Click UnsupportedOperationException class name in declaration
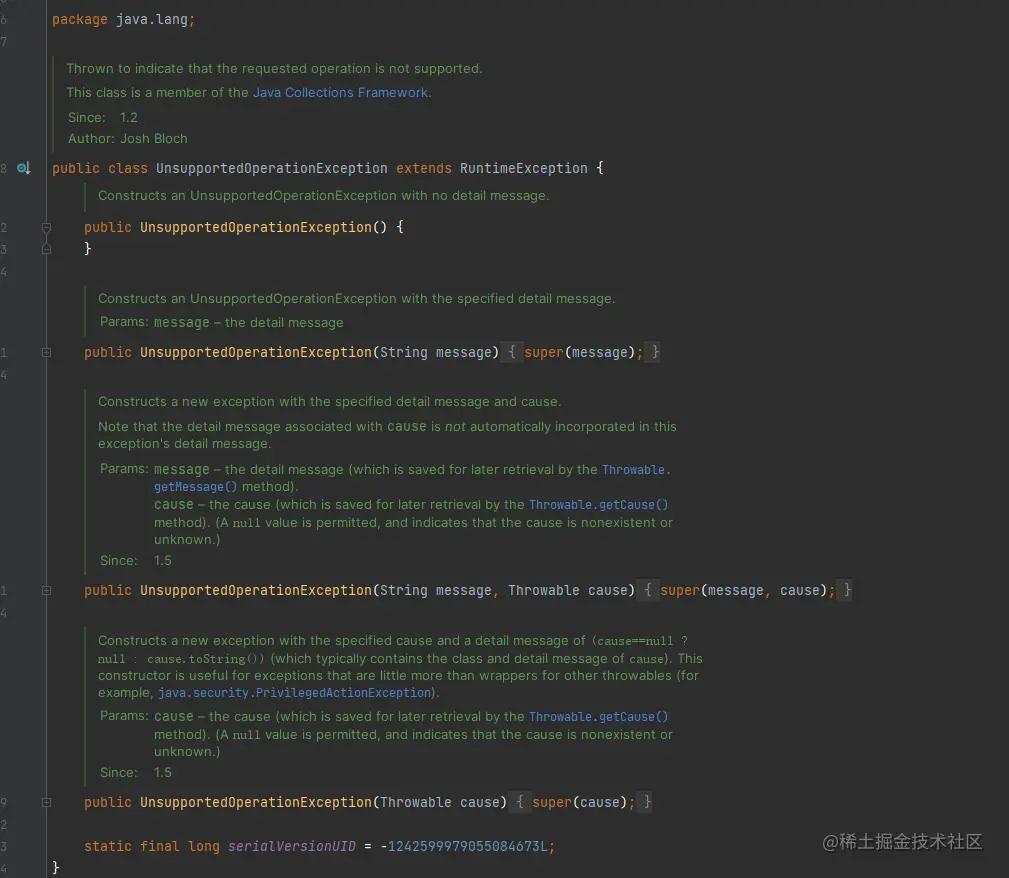The width and height of the screenshot is (1009, 878). click(272, 168)
